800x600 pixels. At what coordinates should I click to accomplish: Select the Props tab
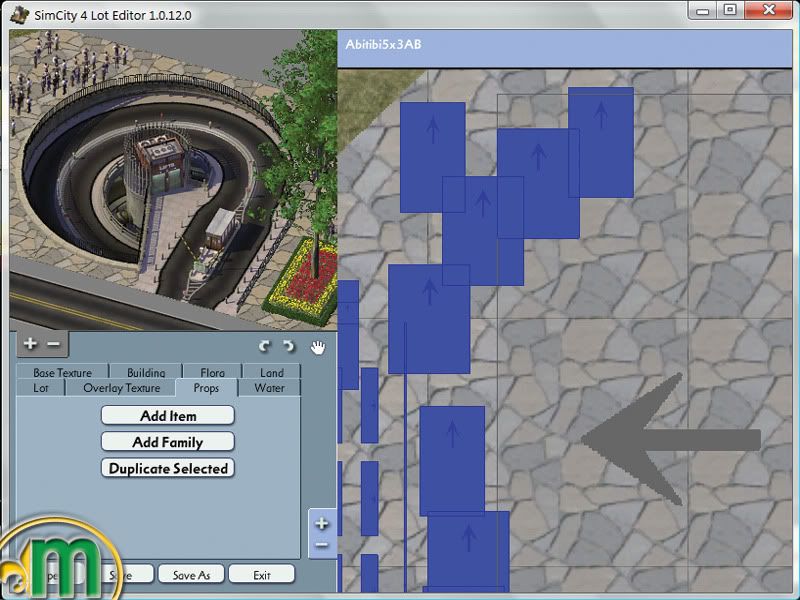click(x=206, y=388)
